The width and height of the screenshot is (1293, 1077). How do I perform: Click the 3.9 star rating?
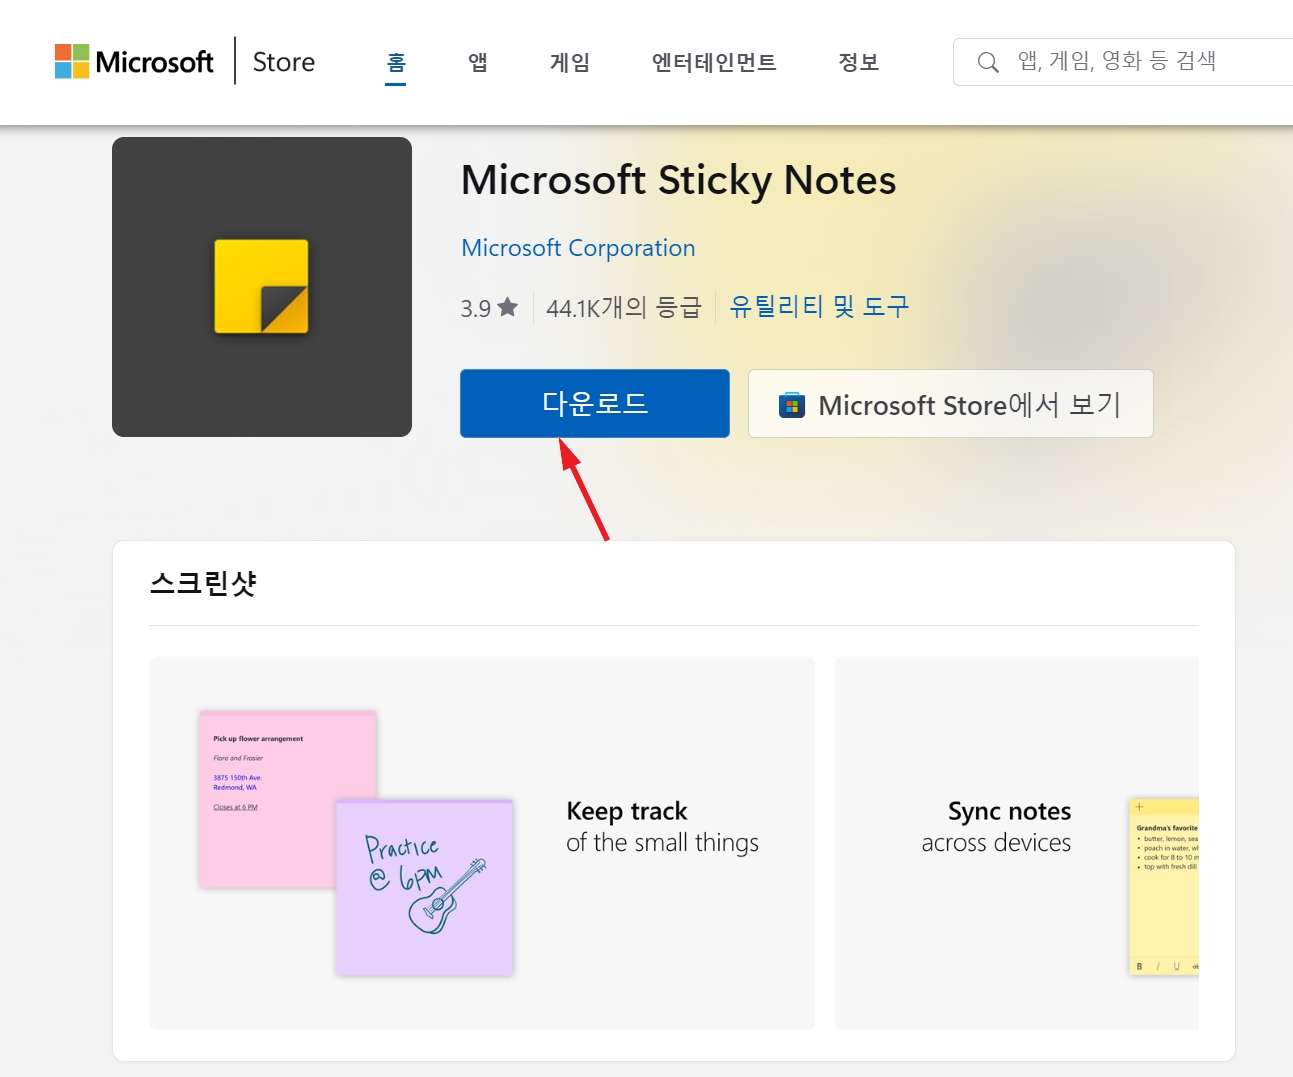489,308
